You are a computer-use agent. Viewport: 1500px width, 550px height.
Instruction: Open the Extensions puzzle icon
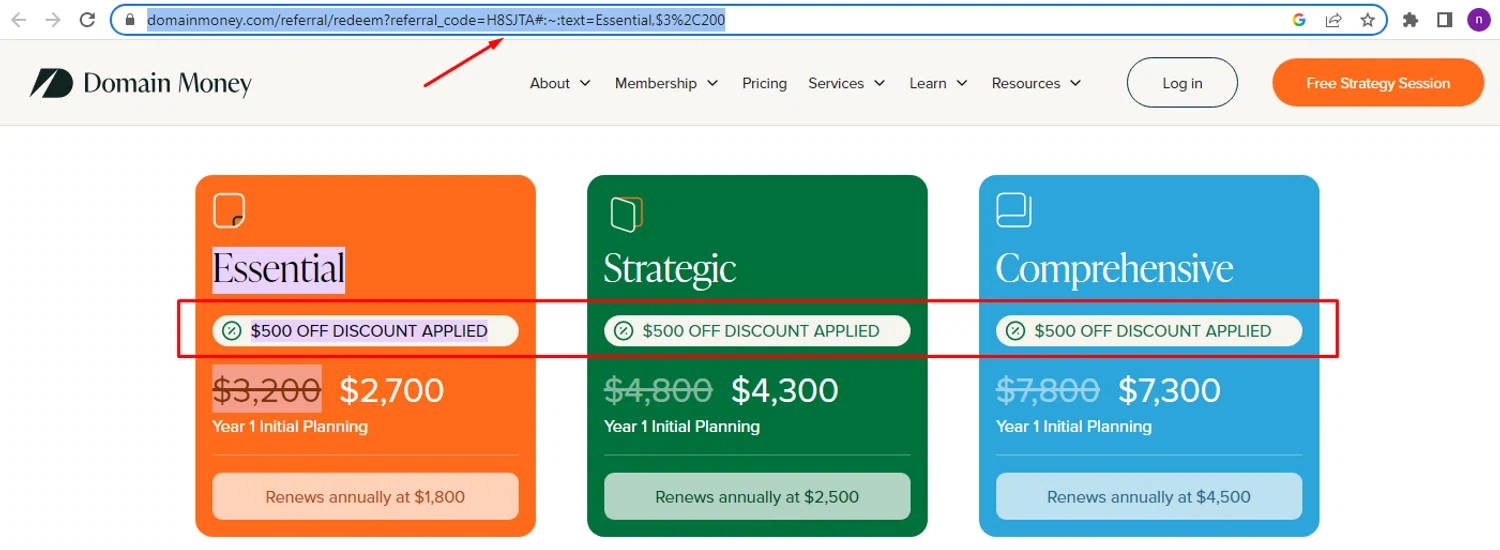click(1411, 20)
